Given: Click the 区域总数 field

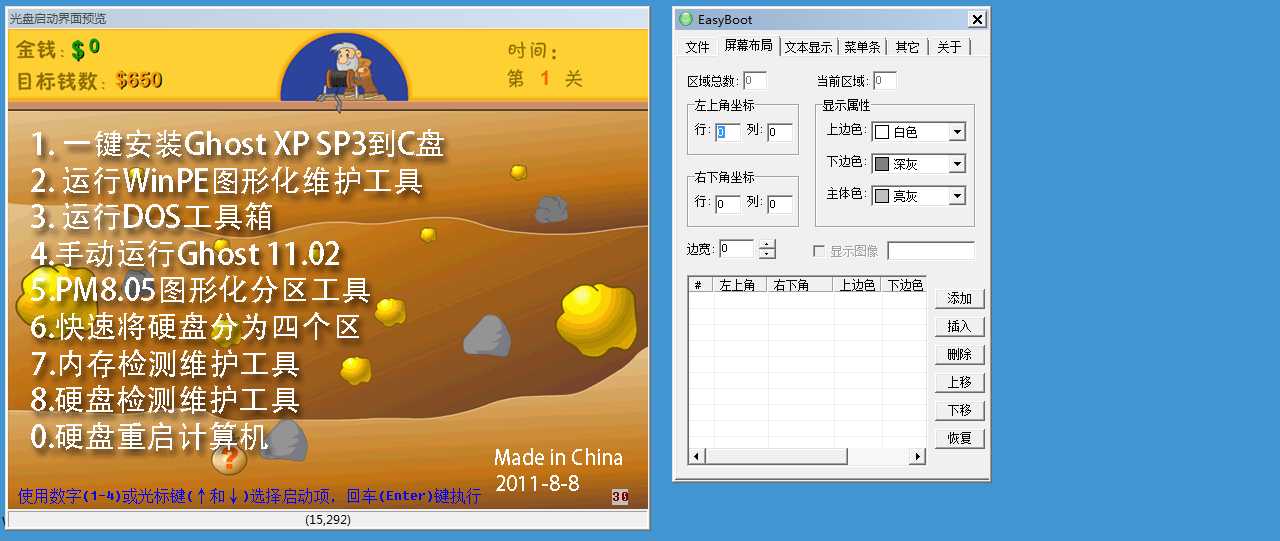Looking at the screenshot, I should tap(755, 80).
